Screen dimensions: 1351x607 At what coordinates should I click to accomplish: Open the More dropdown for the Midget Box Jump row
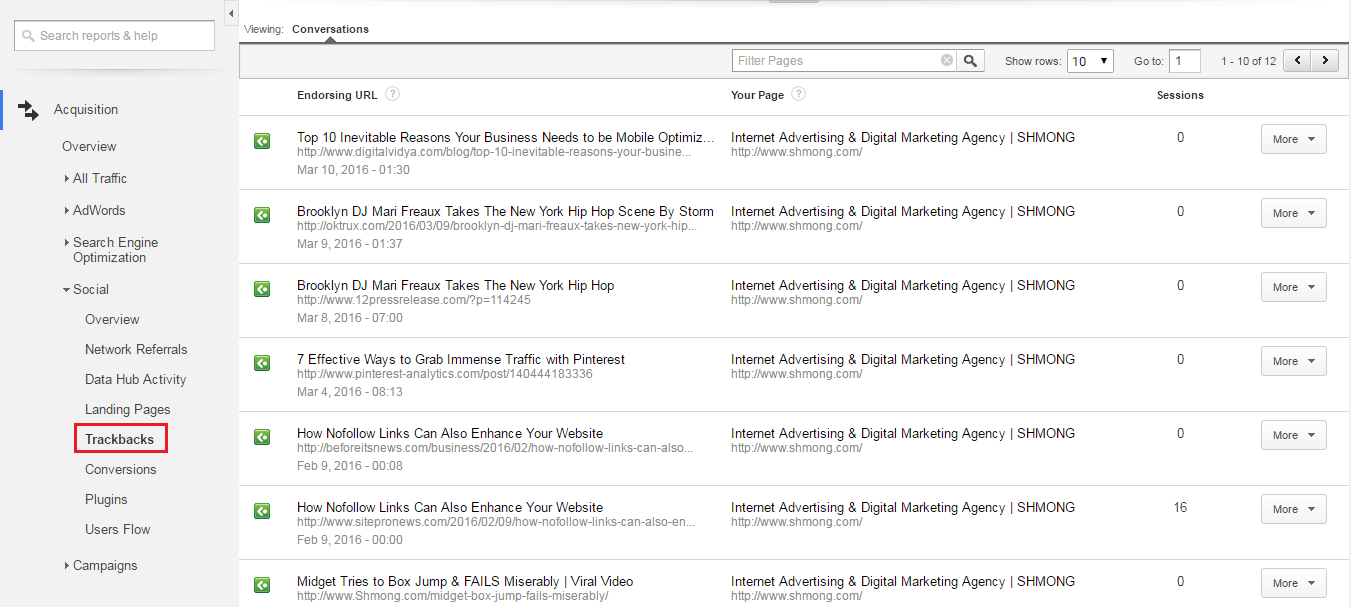(x=1294, y=583)
